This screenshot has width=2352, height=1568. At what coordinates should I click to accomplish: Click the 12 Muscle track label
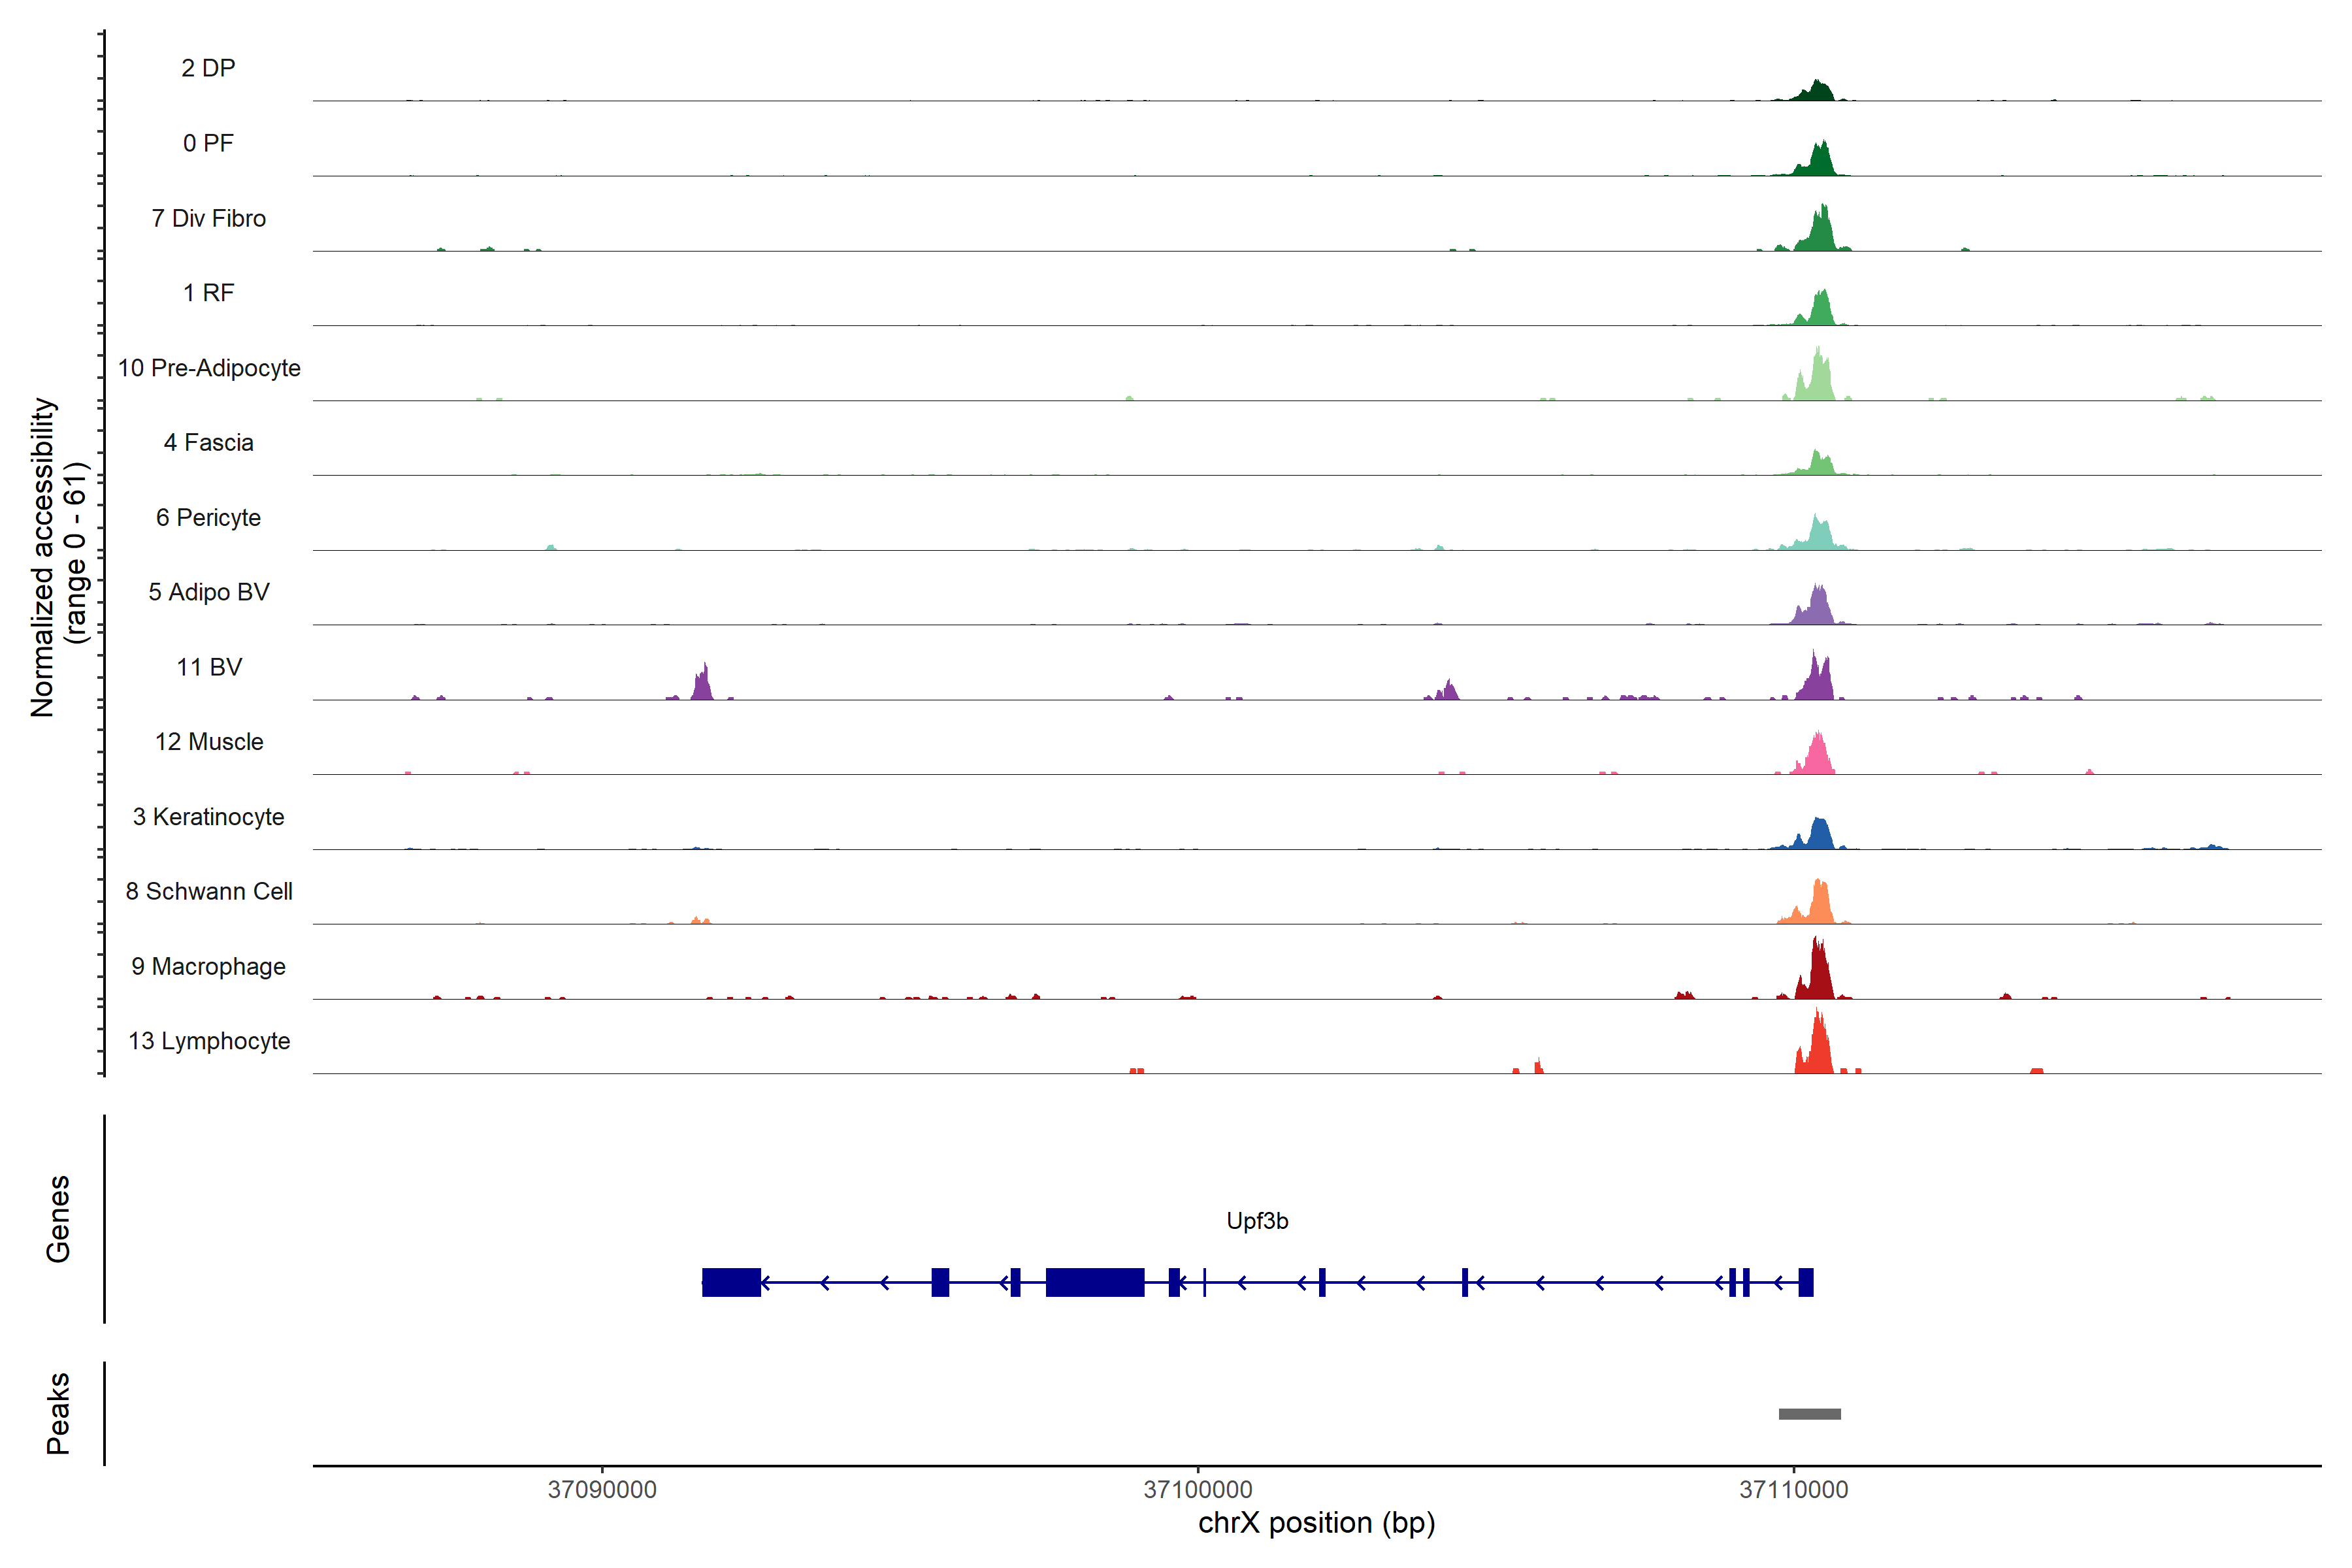[x=209, y=742]
